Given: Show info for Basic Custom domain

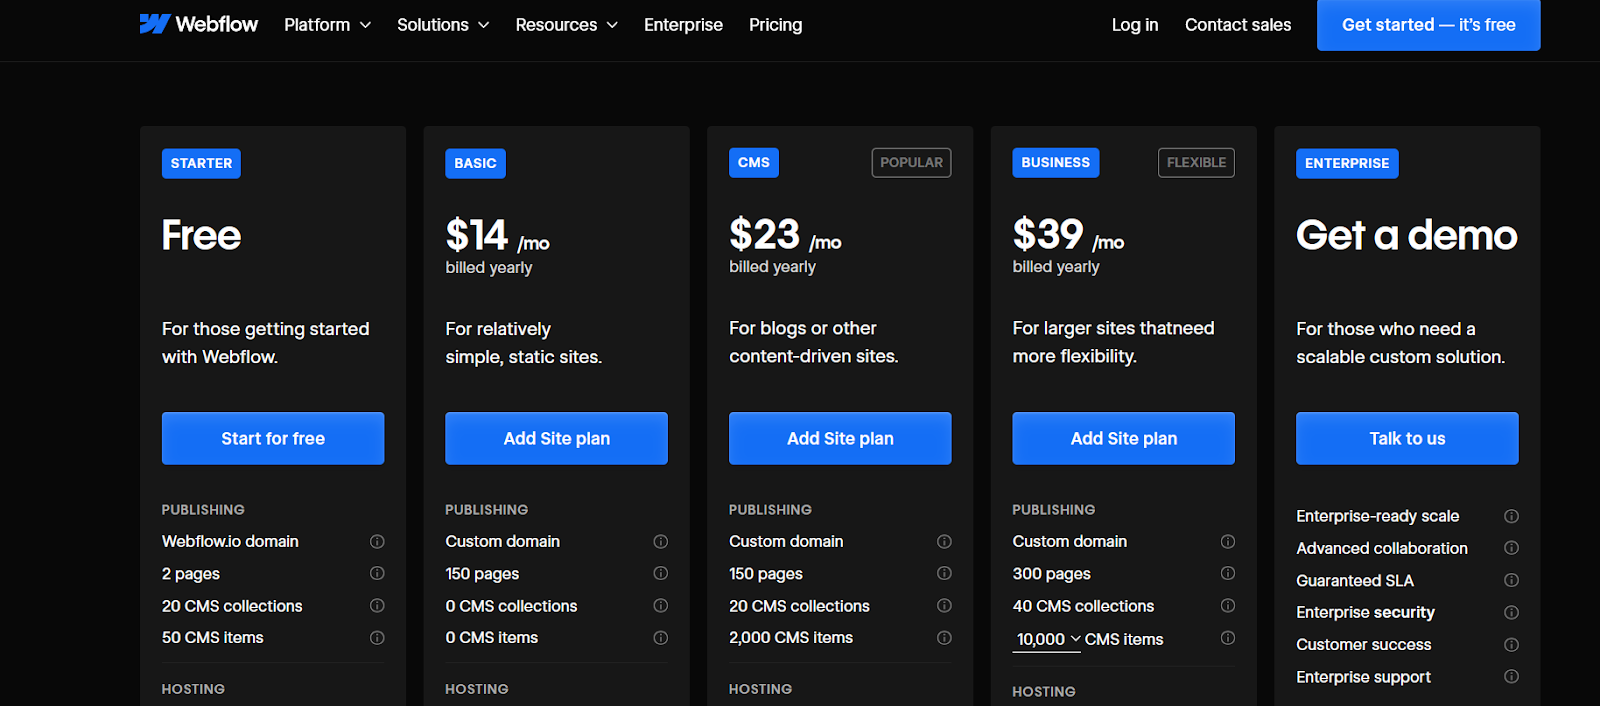Looking at the screenshot, I should [661, 541].
